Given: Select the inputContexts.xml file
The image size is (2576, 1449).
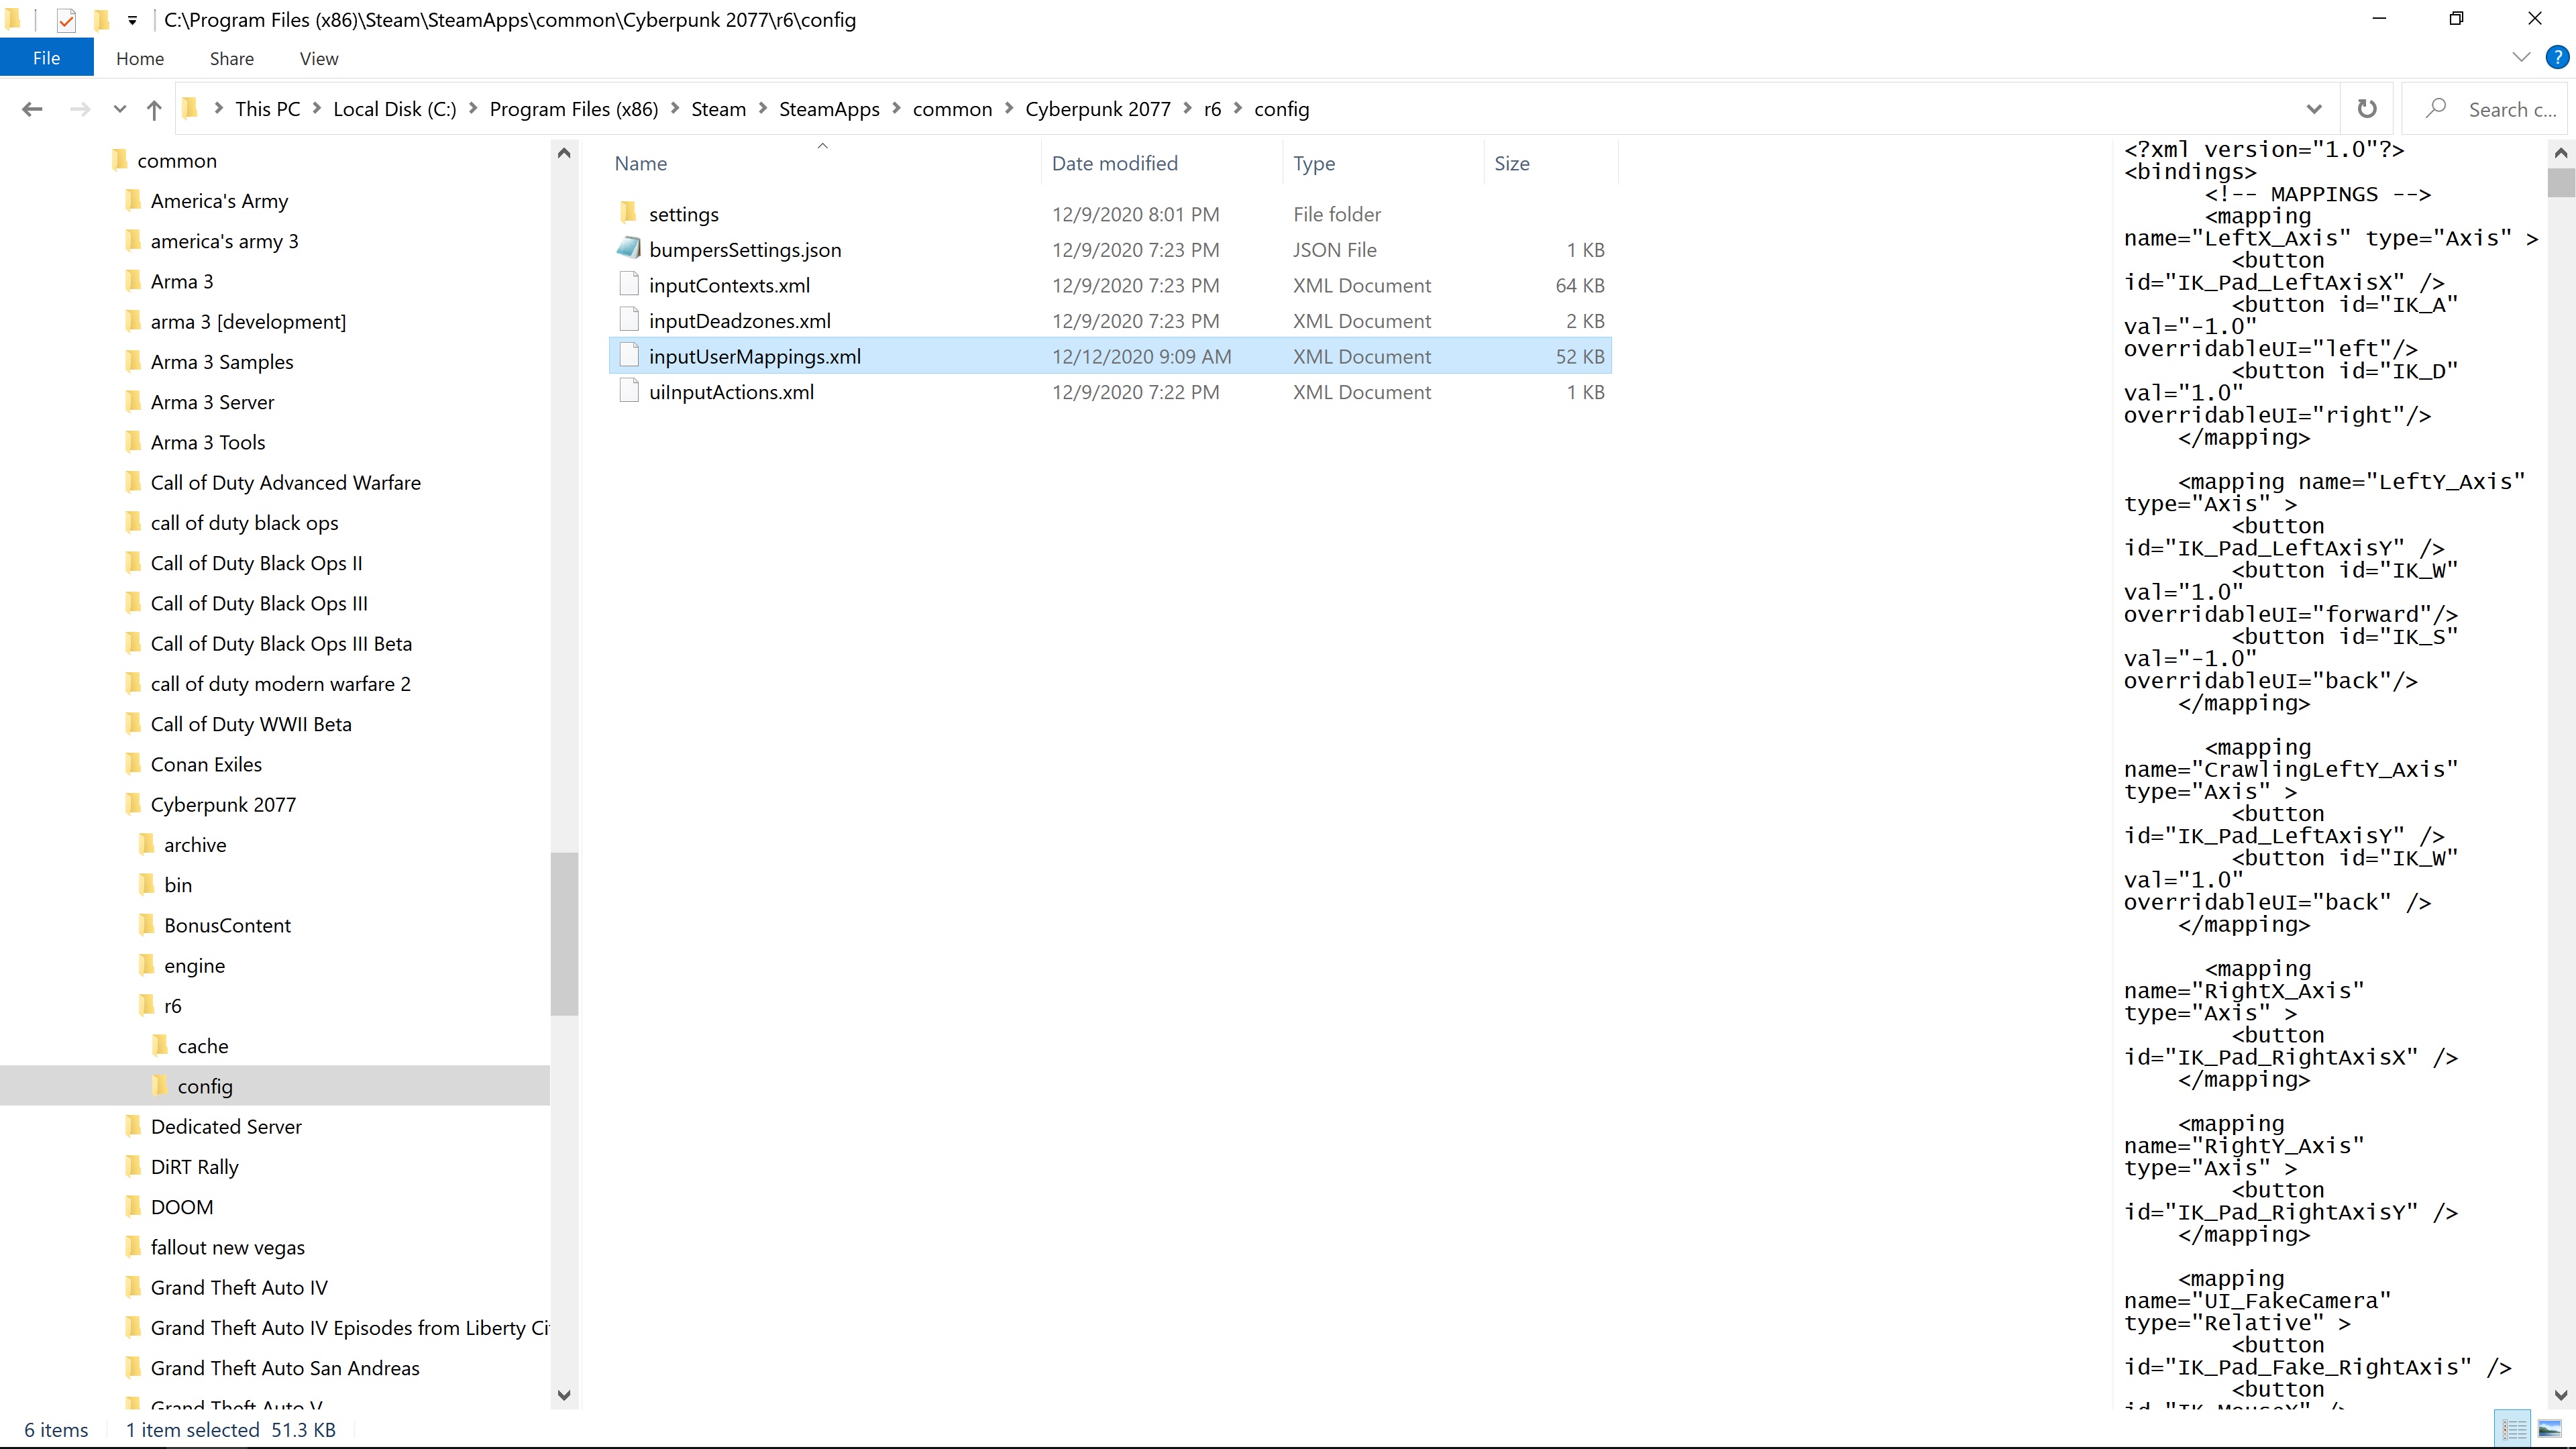Looking at the screenshot, I should [729, 285].
